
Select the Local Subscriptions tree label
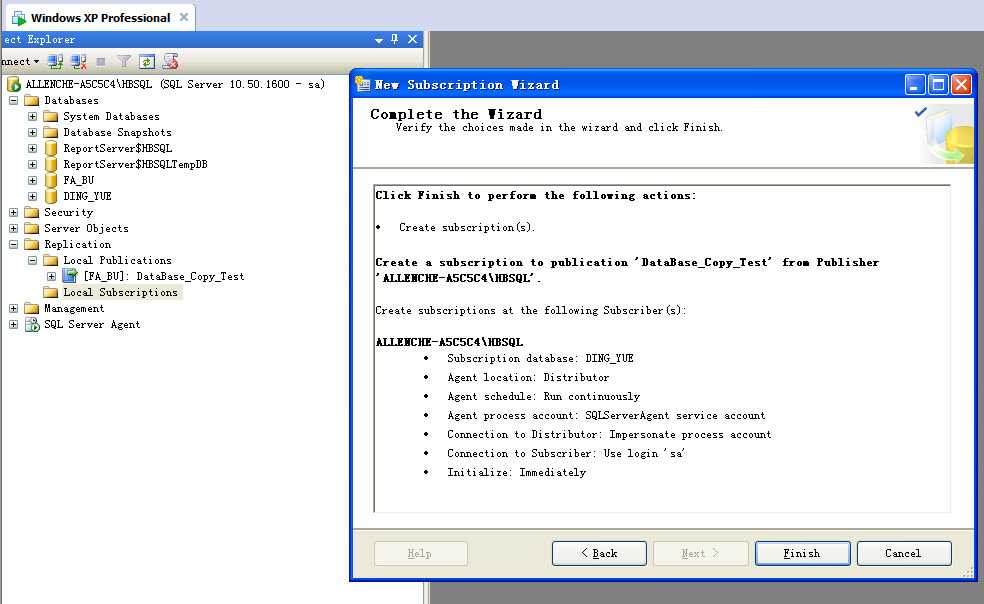[x=120, y=293]
